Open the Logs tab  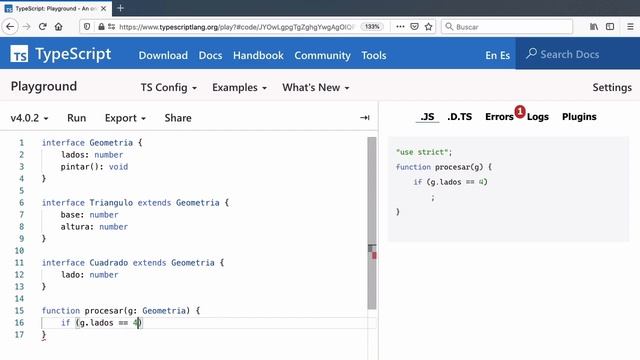[538, 117]
